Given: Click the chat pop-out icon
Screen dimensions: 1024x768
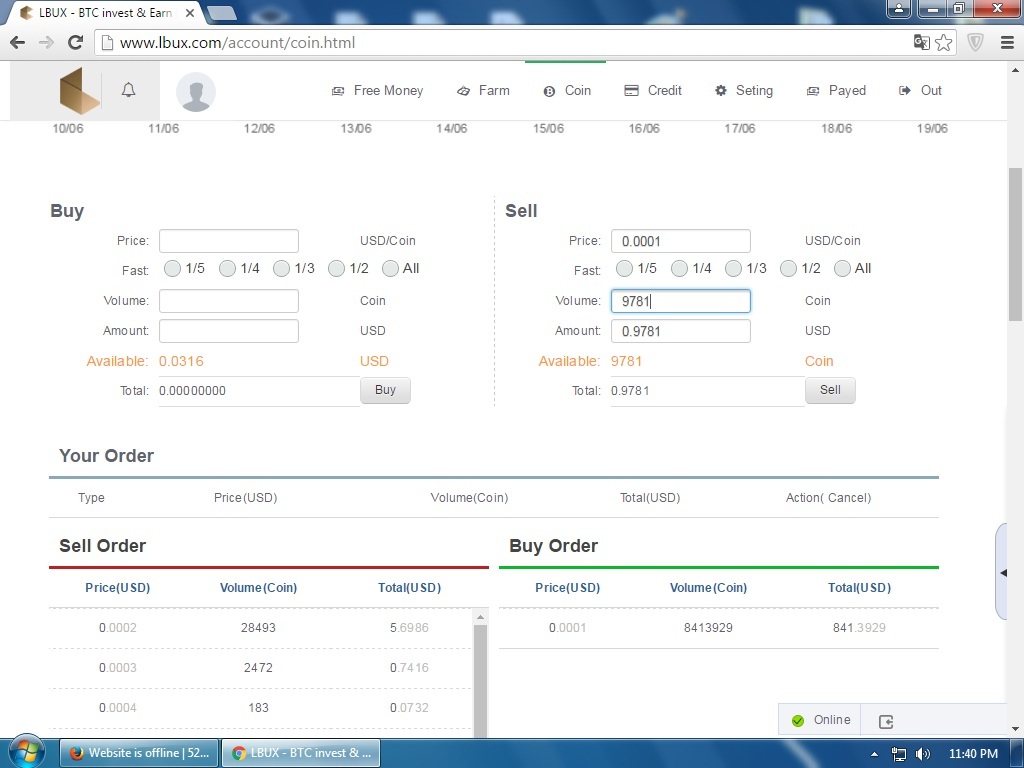Looking at the screenshot, I should 886,721.
